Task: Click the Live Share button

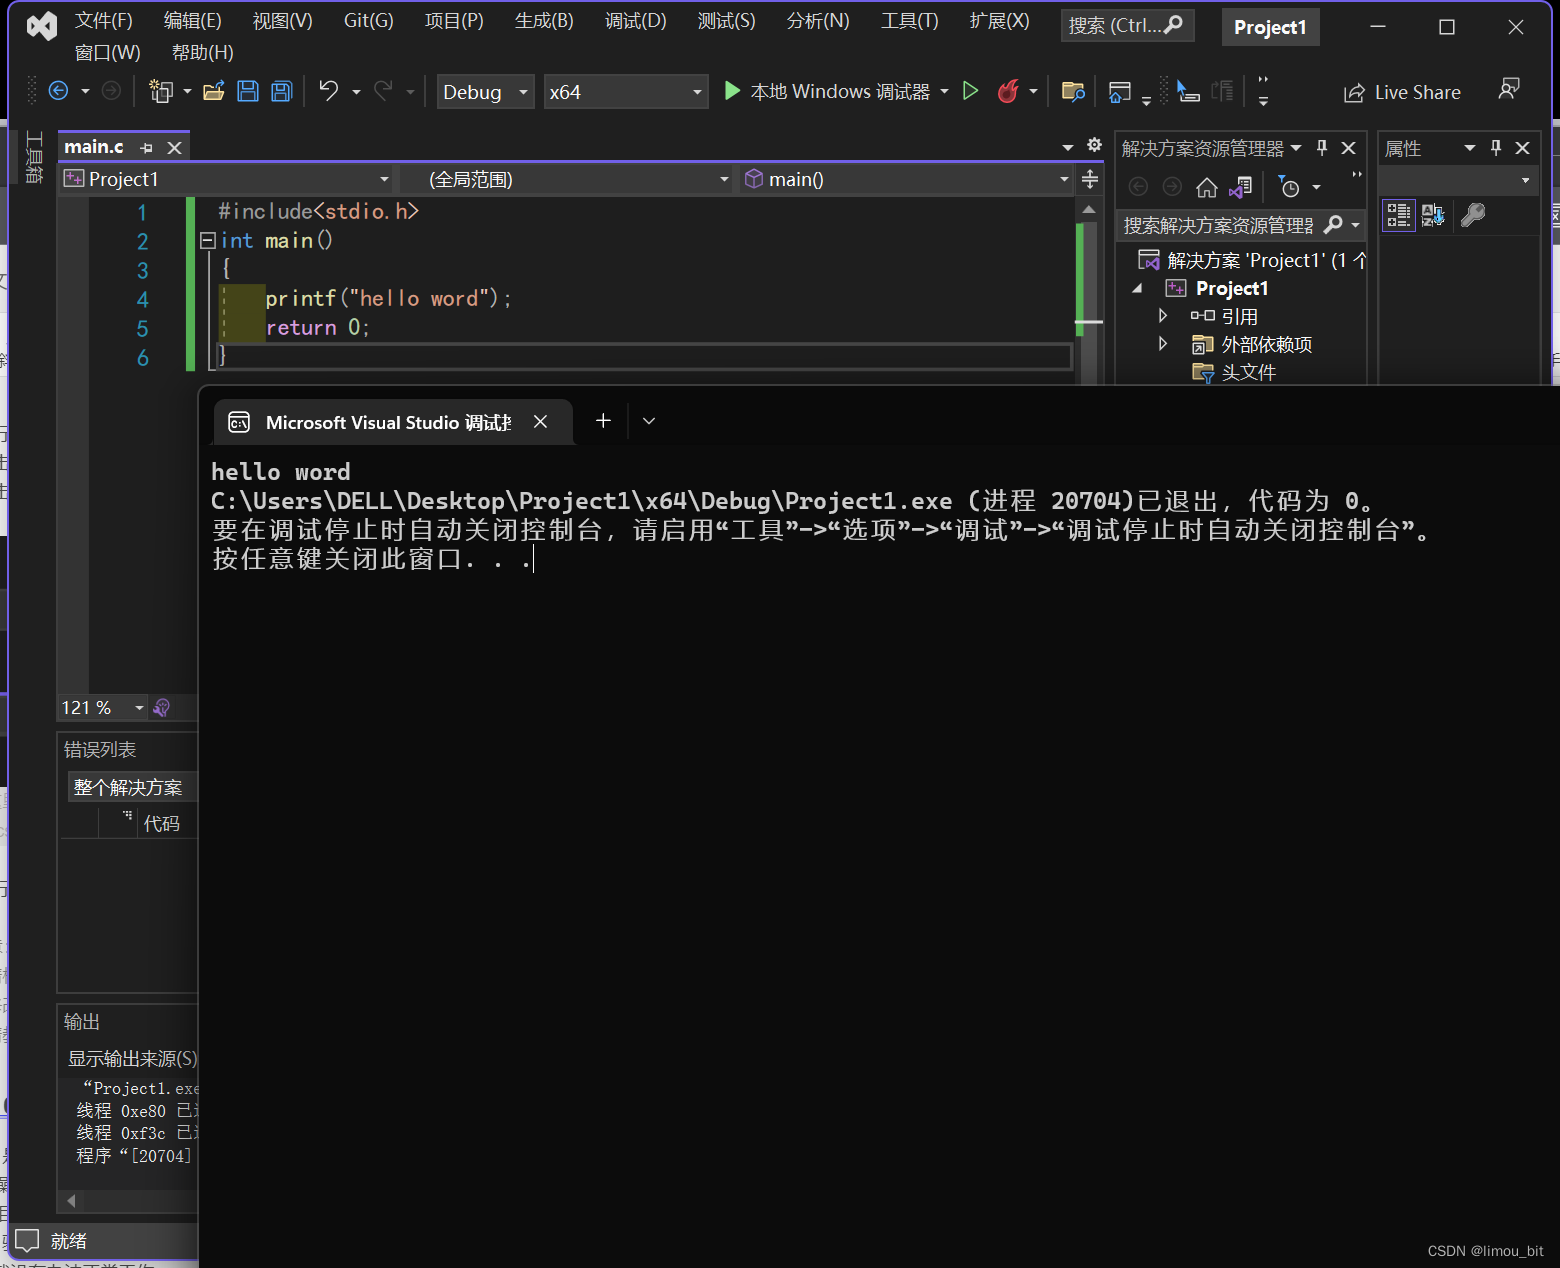Action: (x=1402, y=93)
